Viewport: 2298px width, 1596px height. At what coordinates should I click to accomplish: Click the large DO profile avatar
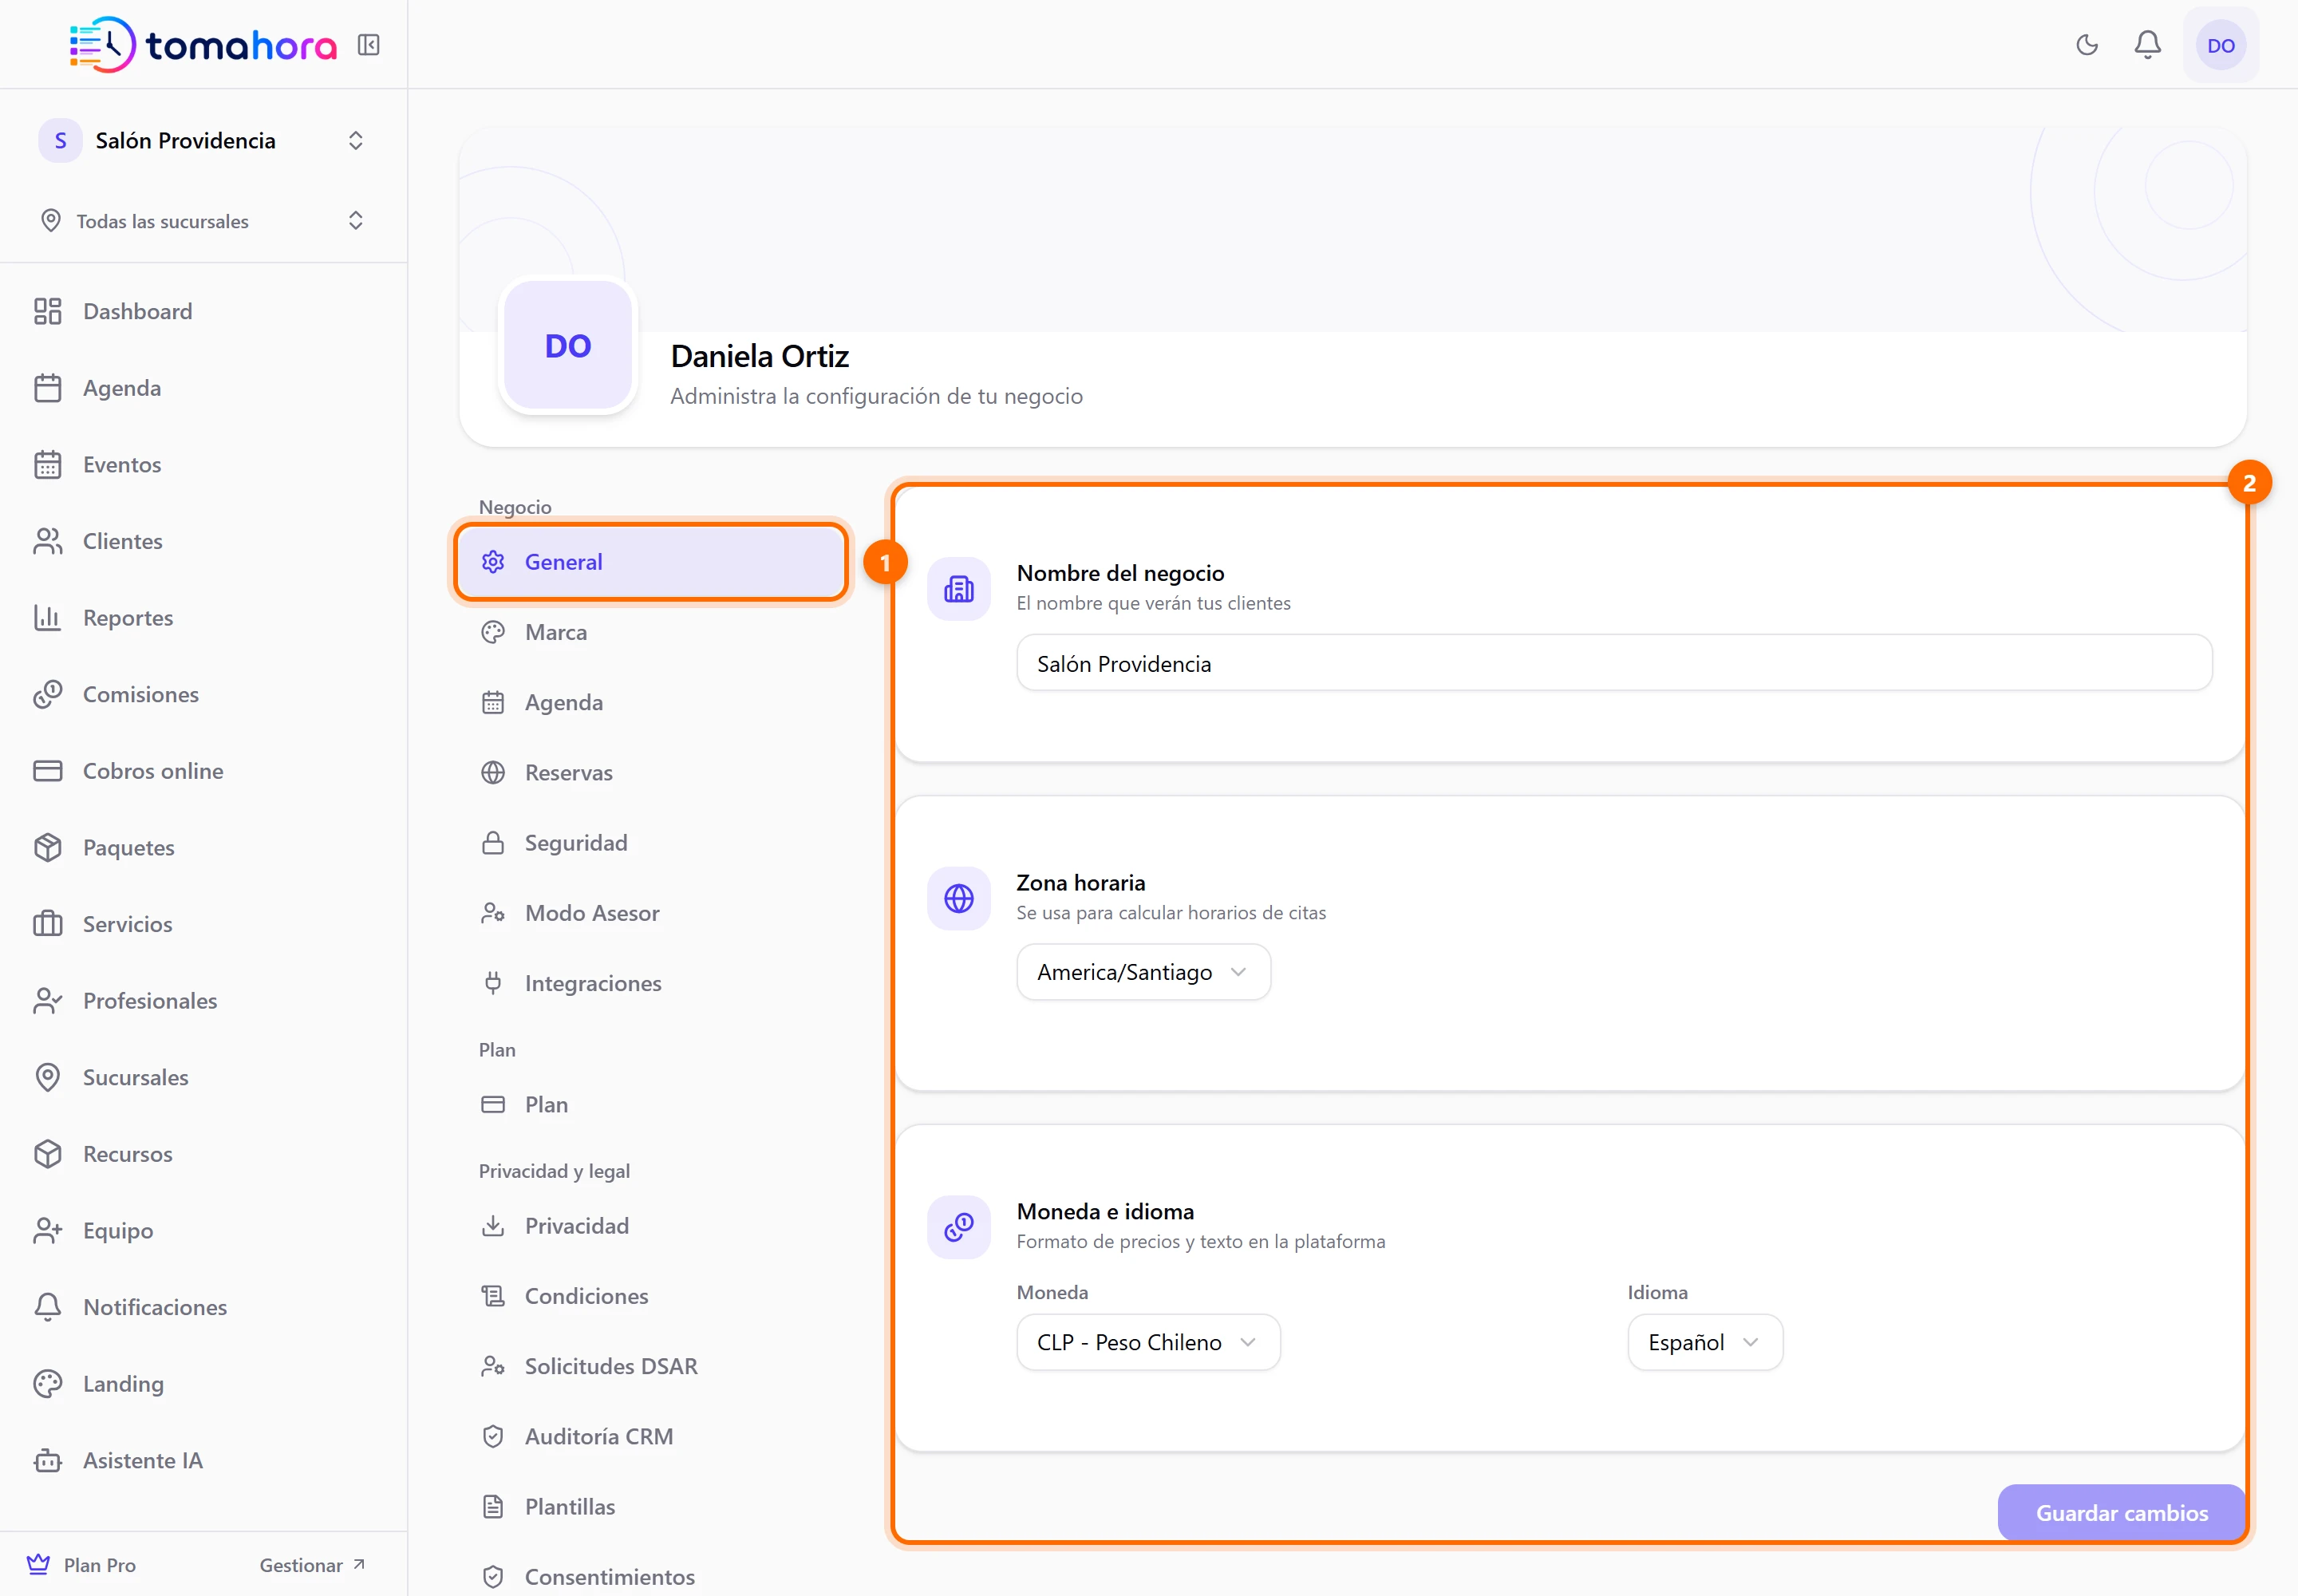[x=568, y=345]
